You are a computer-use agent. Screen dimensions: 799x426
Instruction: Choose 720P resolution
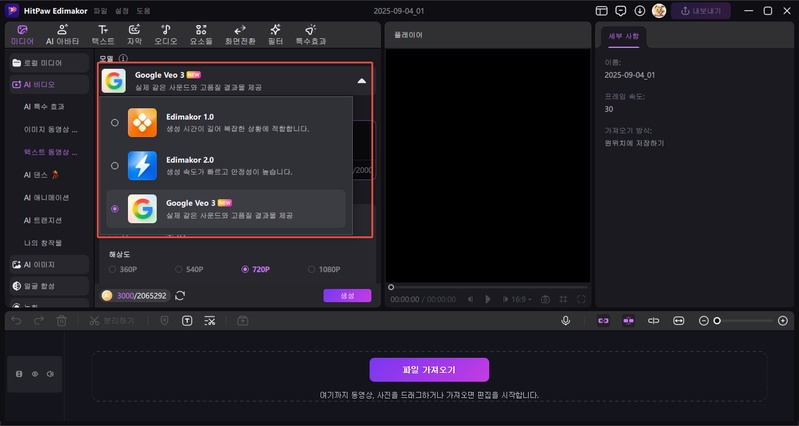tap(255, 269)
